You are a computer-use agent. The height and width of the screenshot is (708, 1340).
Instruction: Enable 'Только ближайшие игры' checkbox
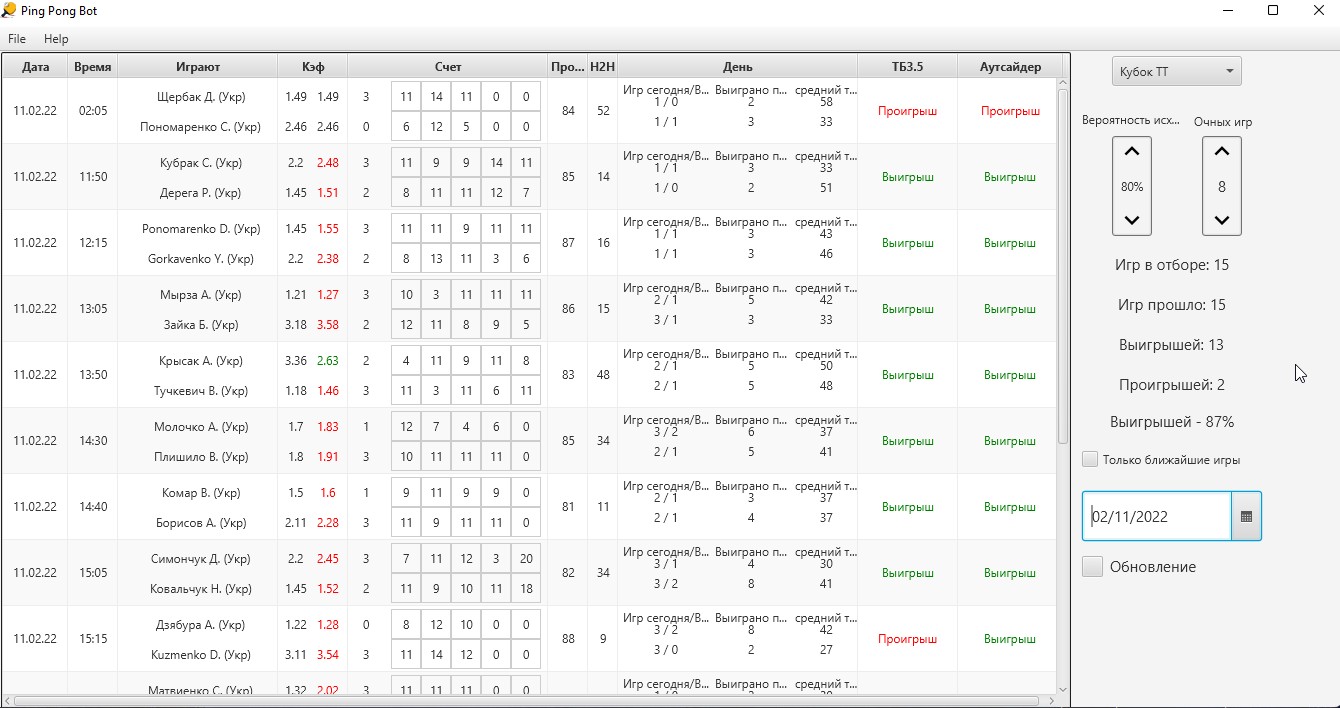click(1090, 460)
